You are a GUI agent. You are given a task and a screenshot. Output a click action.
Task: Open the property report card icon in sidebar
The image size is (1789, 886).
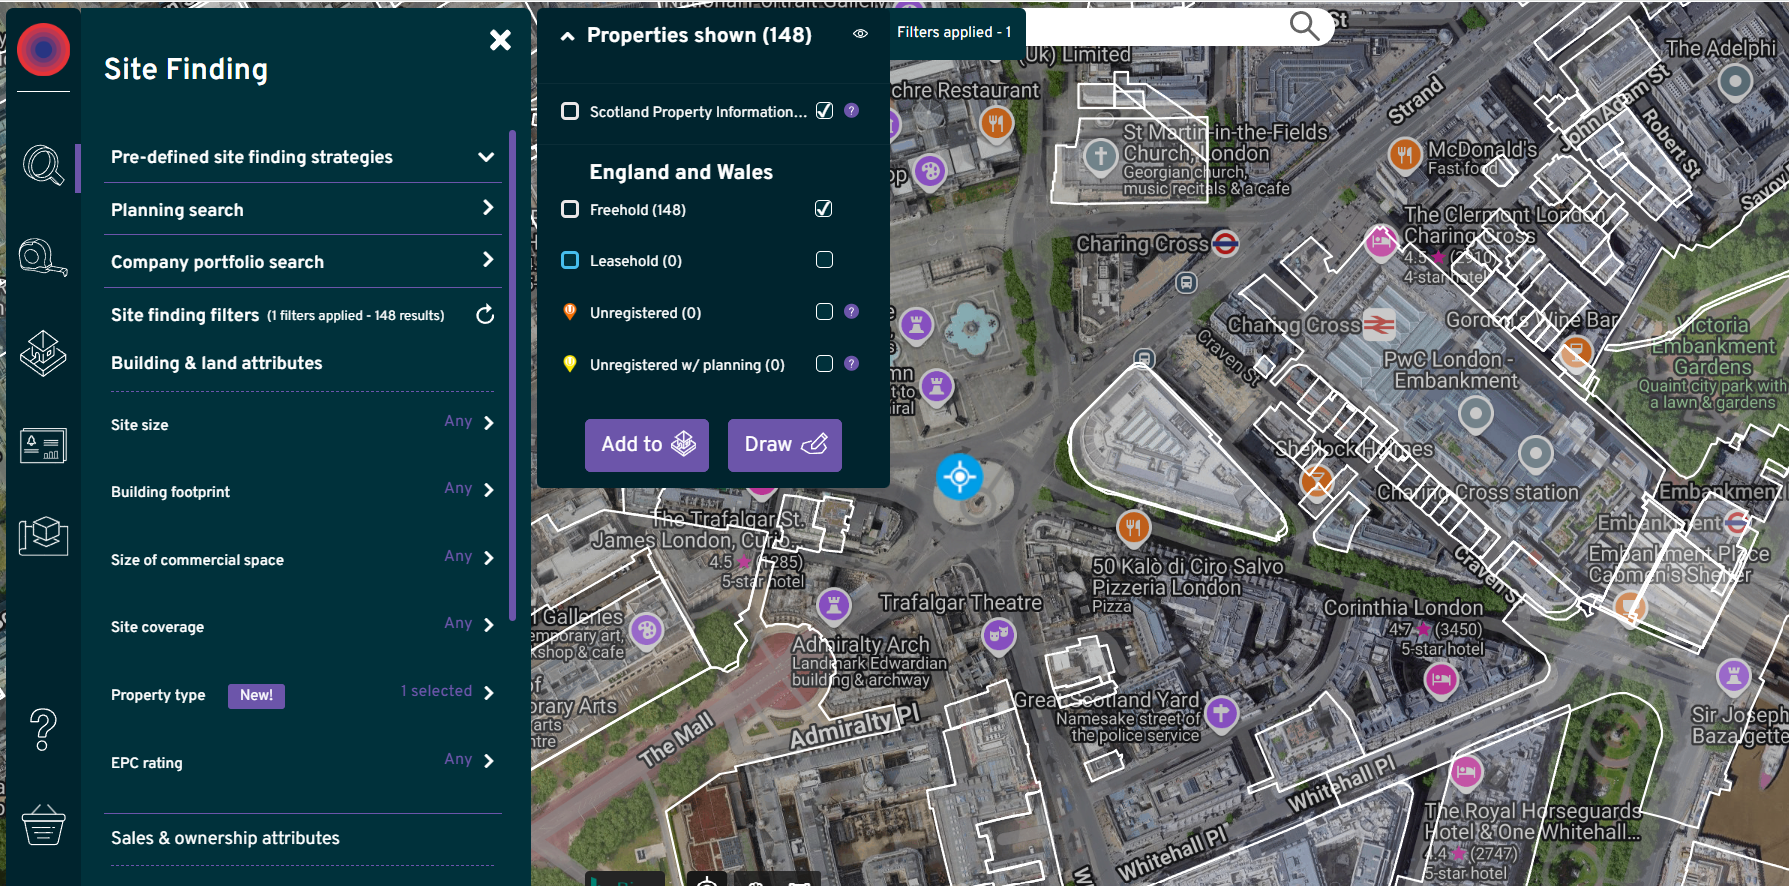pos(43,445)
